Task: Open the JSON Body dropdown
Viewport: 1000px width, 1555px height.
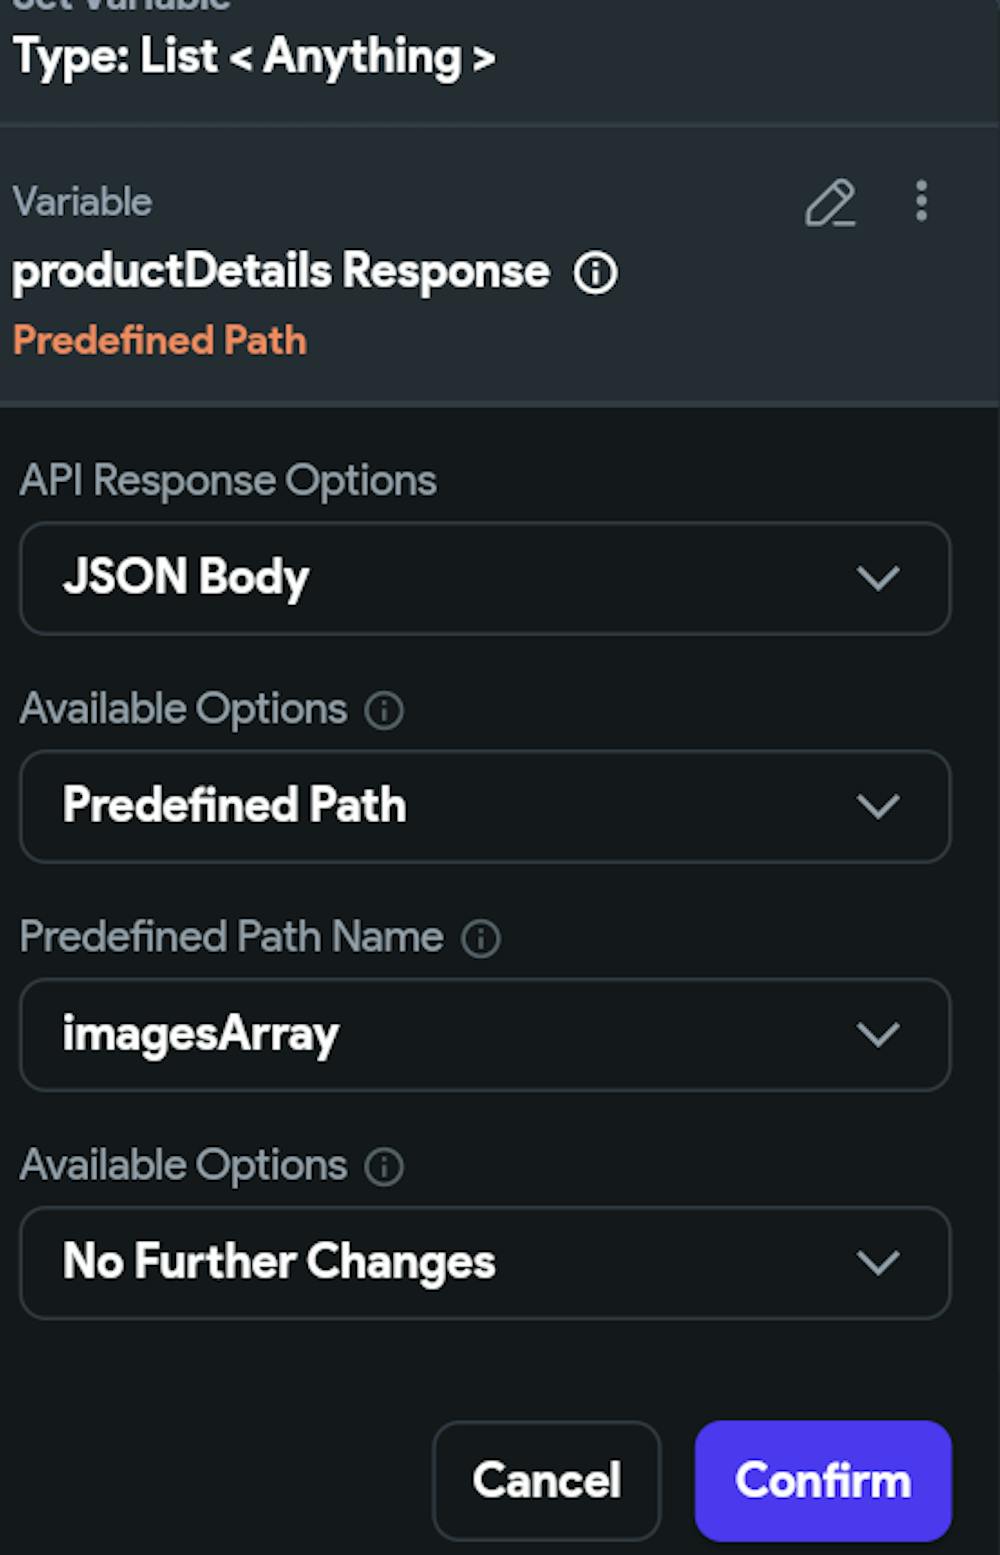Action: coord(485,578)
